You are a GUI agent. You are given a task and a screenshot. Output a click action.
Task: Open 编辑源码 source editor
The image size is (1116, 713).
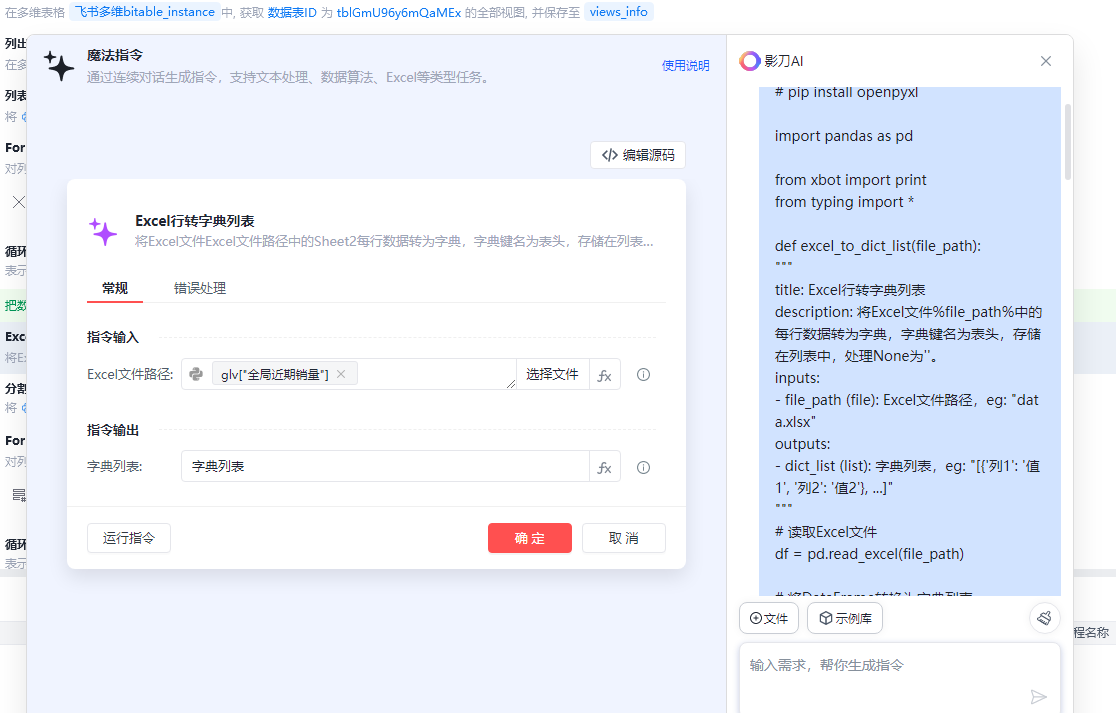638,155
